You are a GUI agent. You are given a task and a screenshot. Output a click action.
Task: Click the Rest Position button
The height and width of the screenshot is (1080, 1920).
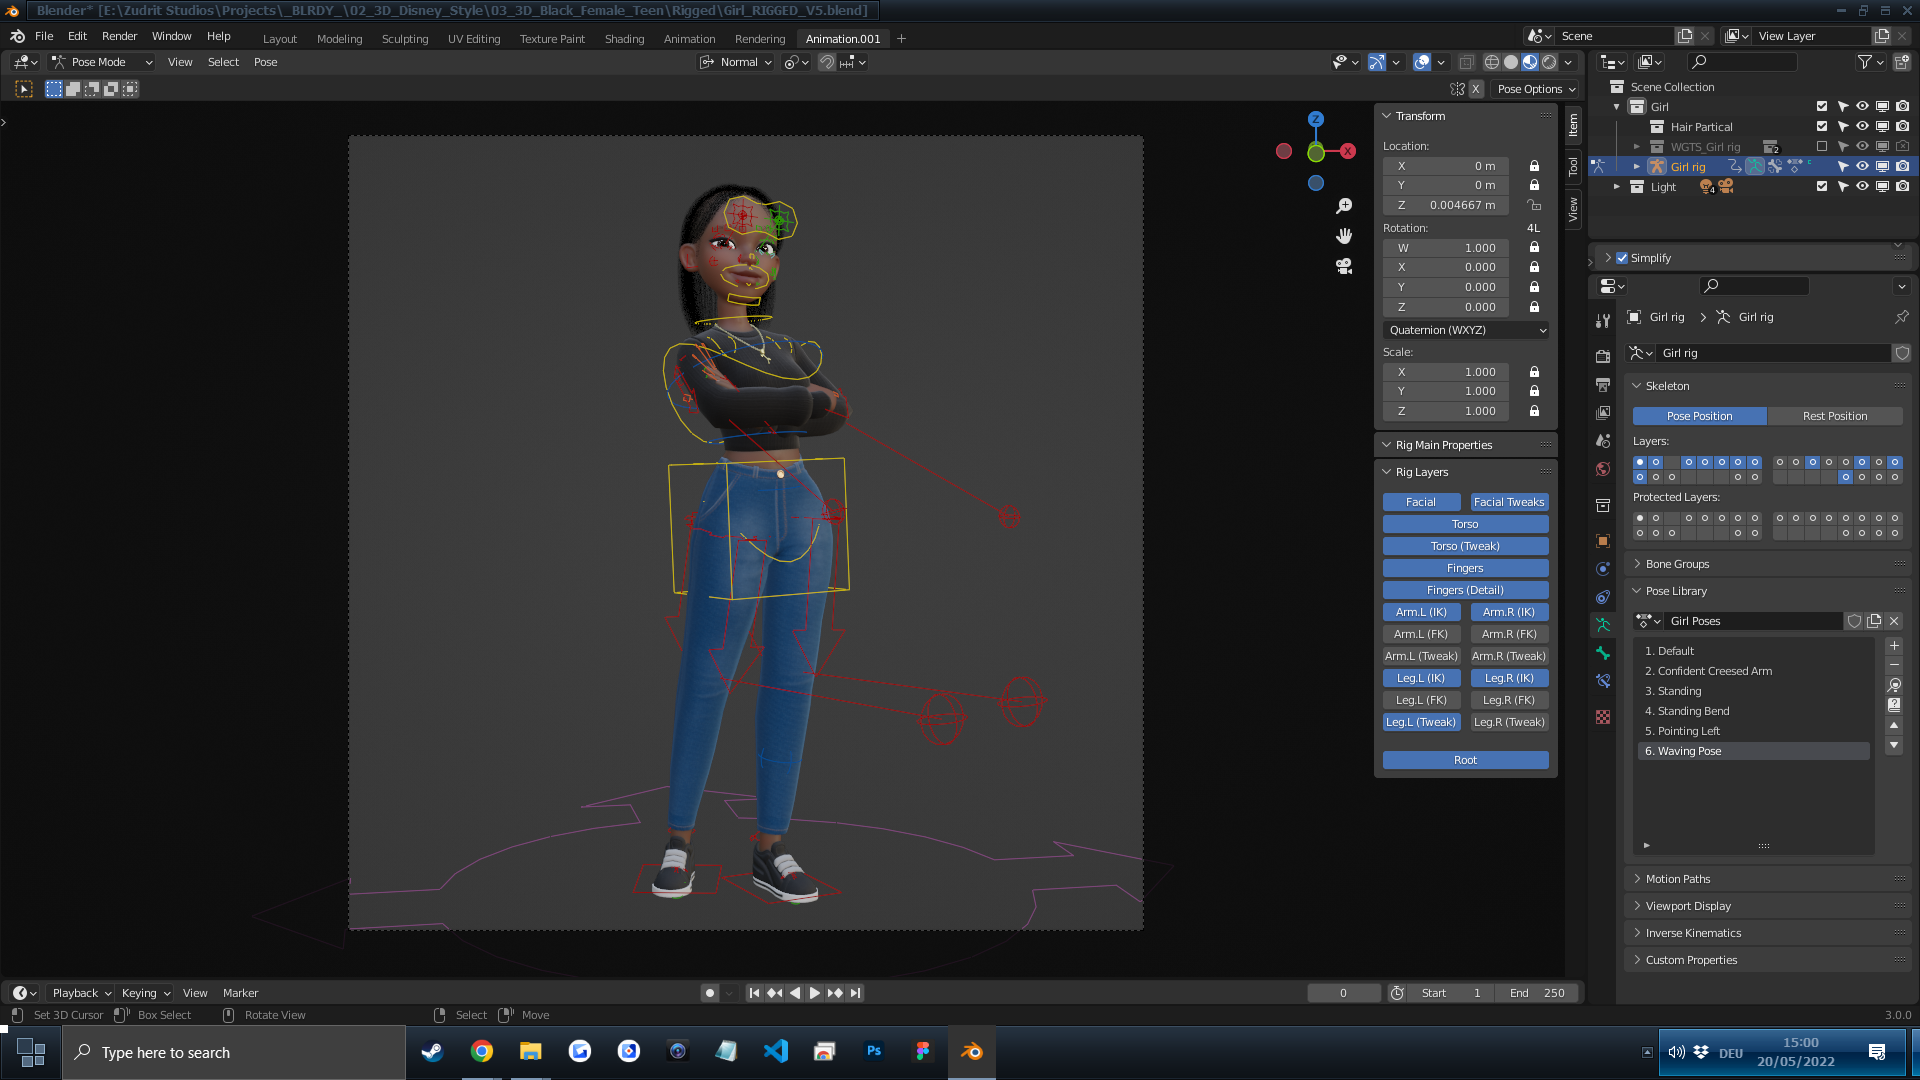1834,416
